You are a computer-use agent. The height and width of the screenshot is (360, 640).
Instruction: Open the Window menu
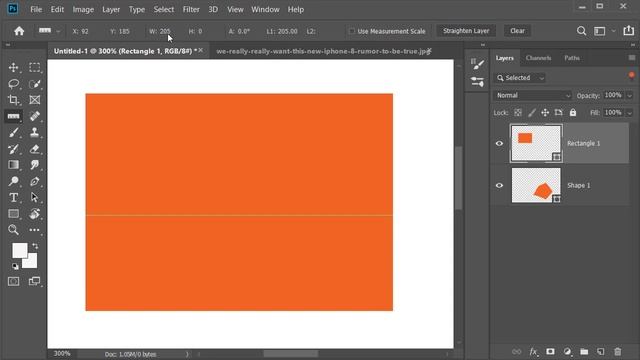tap(265, 9)
